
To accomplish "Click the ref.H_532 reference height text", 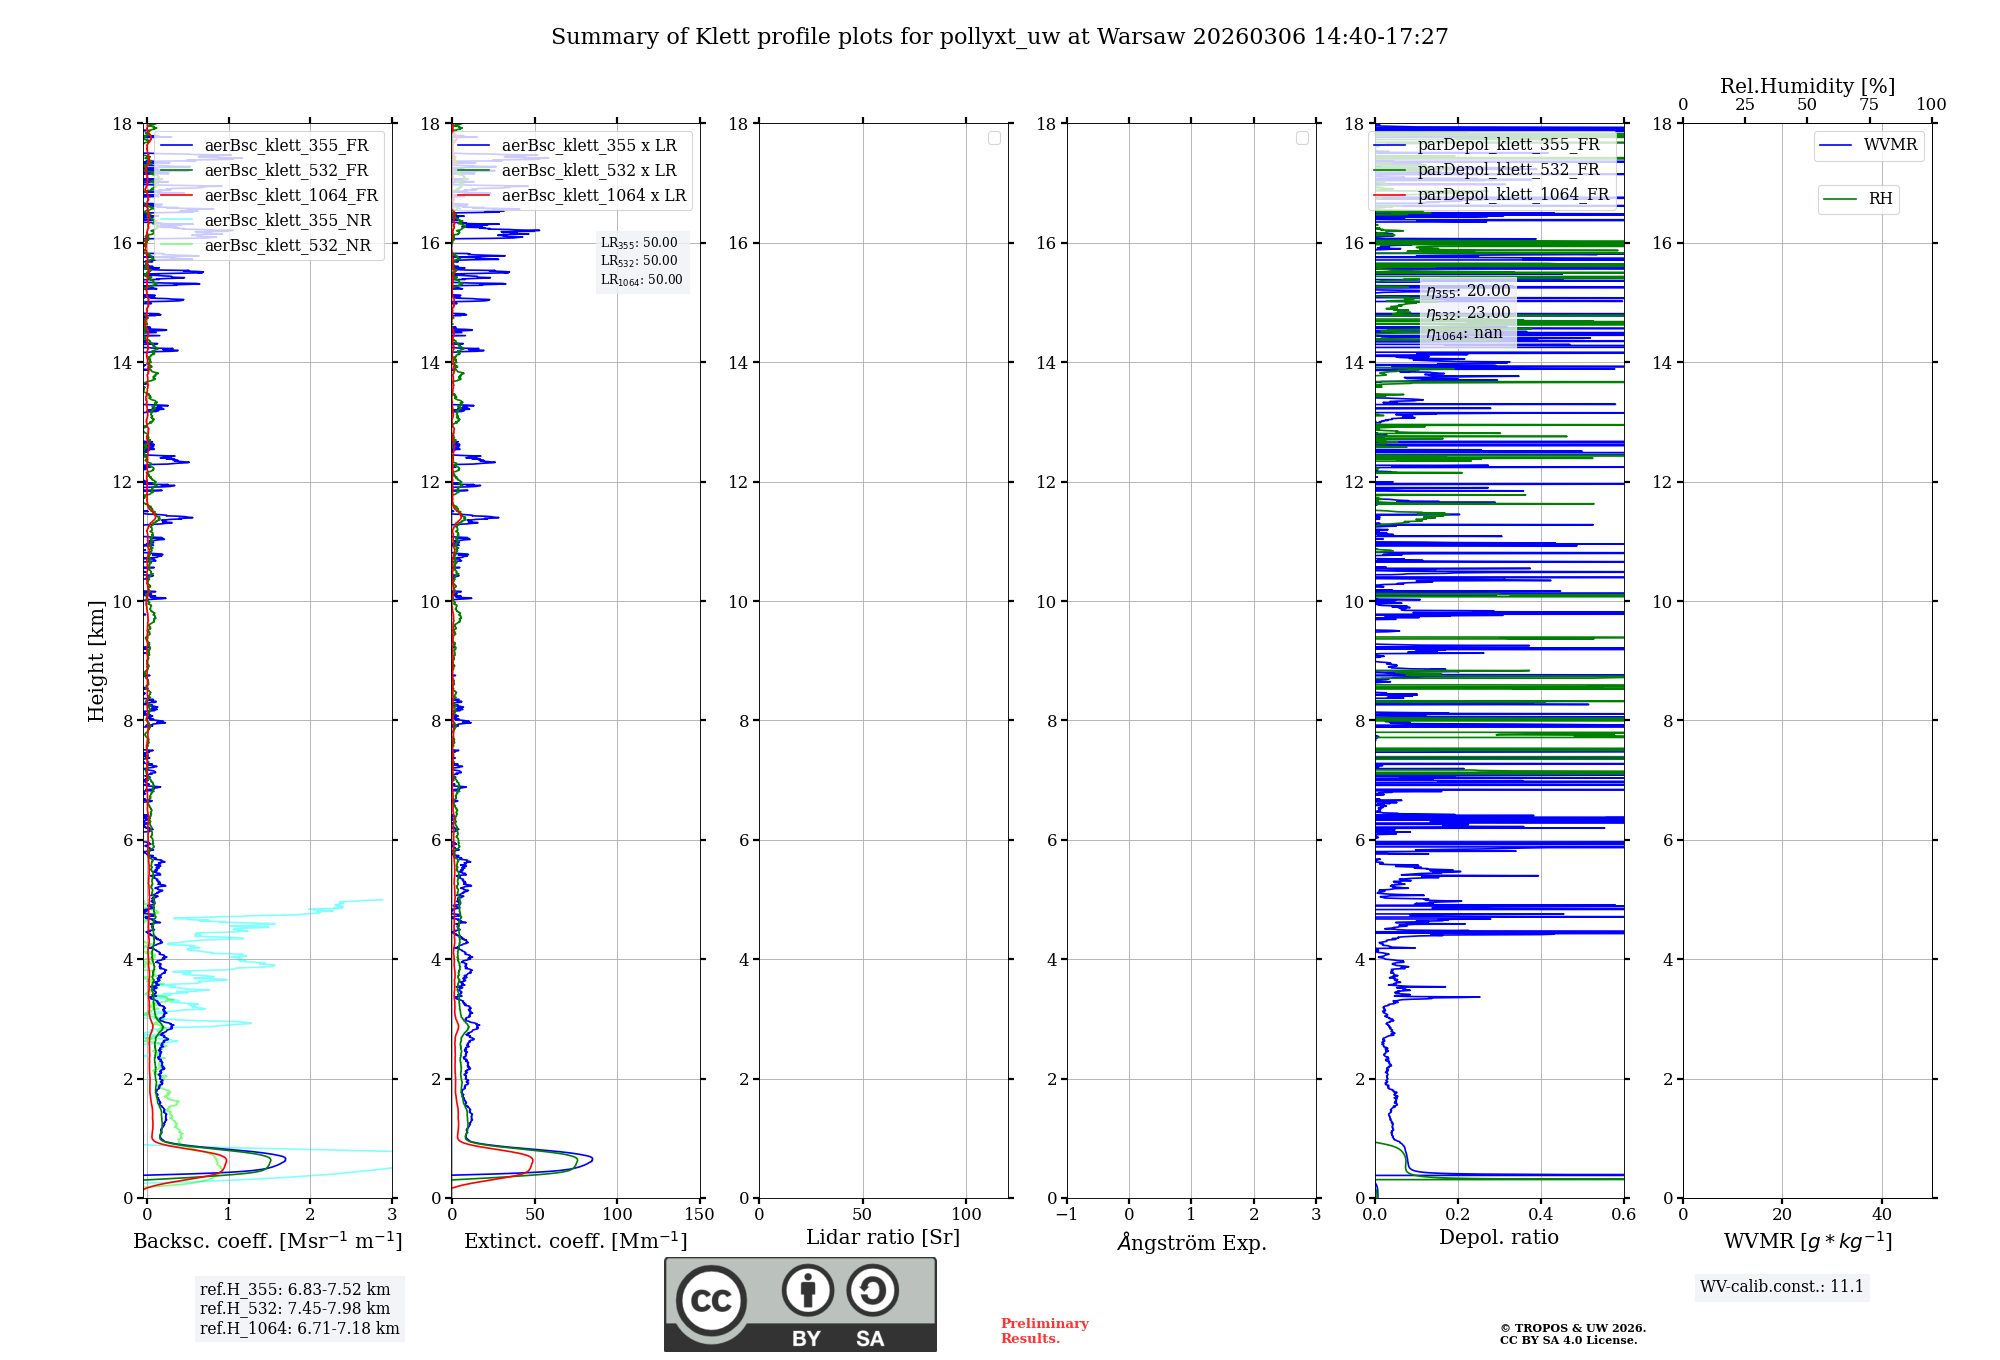I will [x=294, y=1309].
